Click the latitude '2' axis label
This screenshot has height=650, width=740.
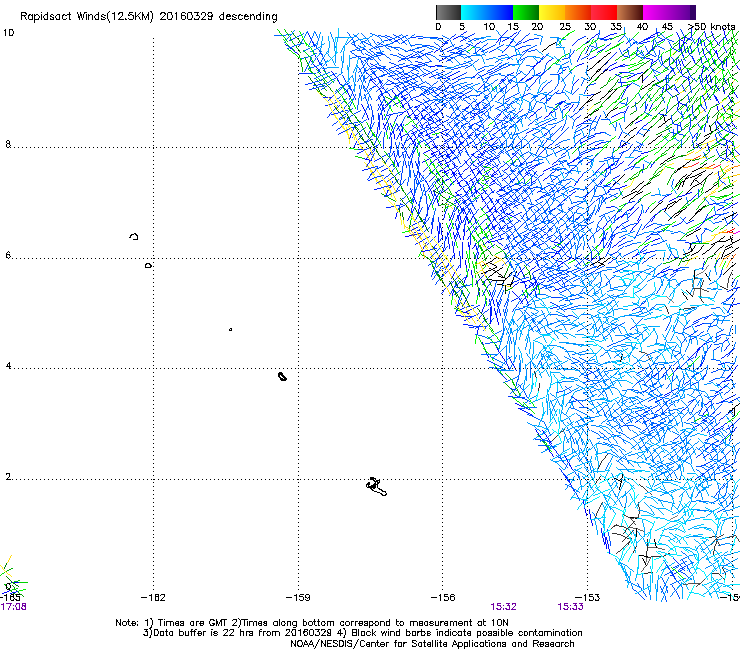coord(8,477)
